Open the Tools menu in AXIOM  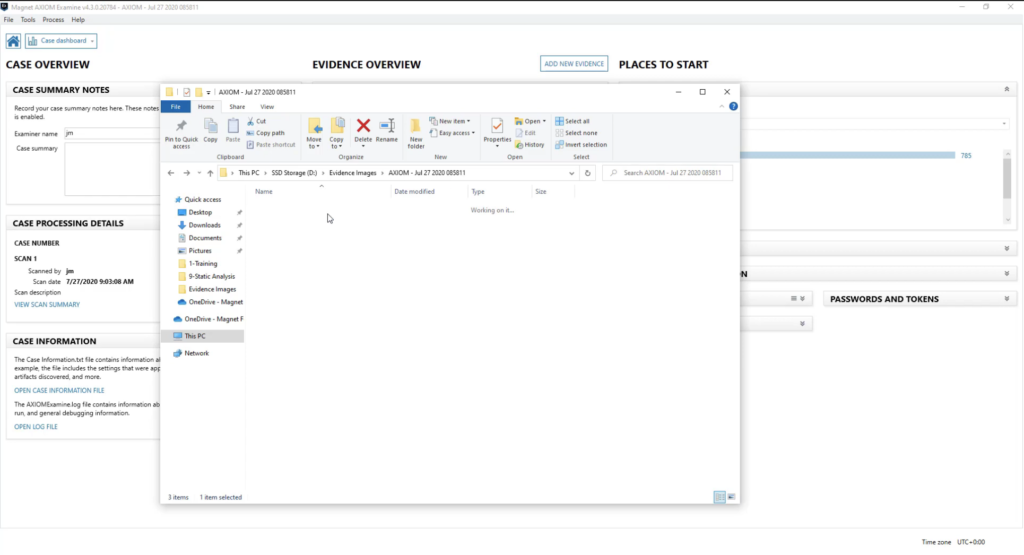pos(27,20)
